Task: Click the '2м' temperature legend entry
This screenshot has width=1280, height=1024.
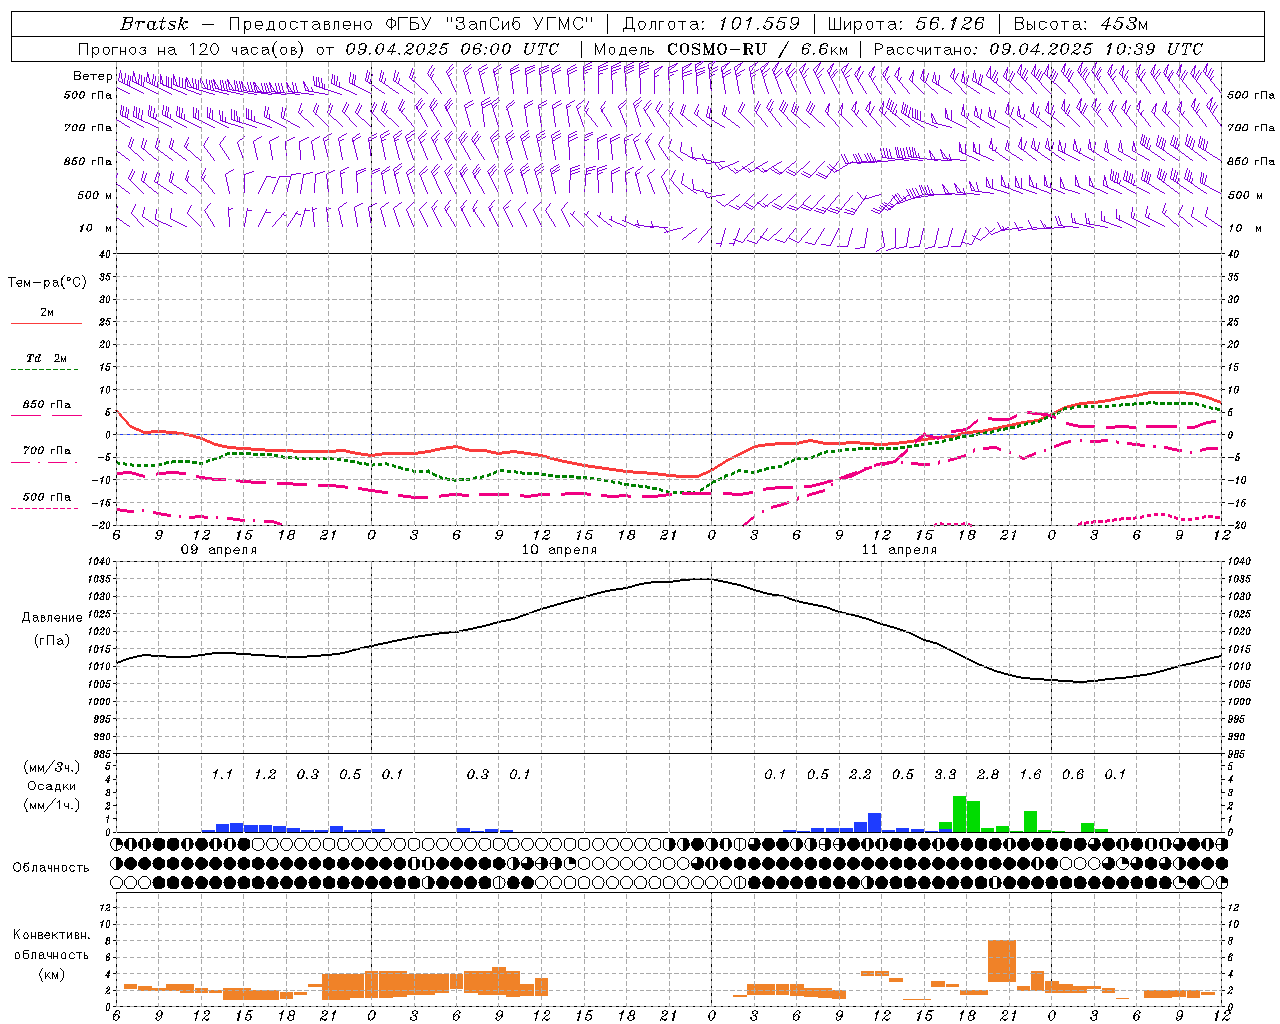Action: tap(47, 313)
